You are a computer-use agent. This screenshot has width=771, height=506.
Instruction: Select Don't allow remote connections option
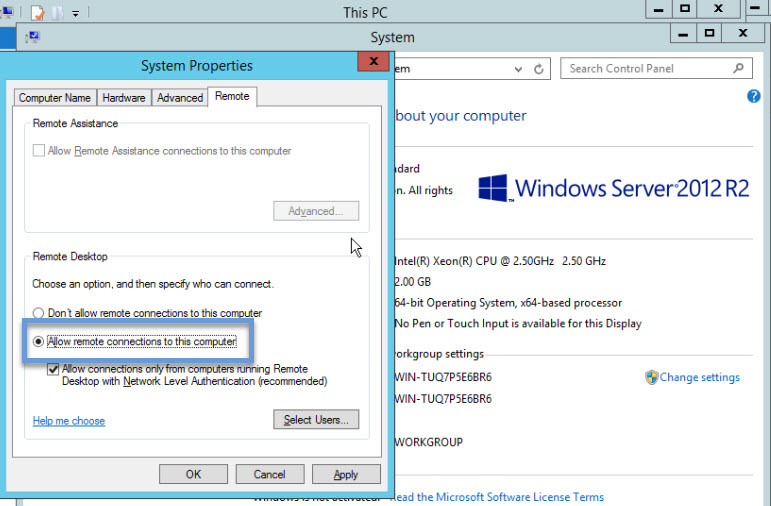tap(39, 313)
